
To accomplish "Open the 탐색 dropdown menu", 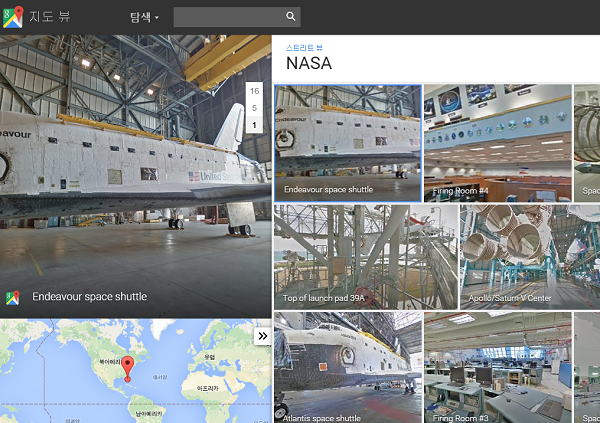I will [x=144, y=17].
